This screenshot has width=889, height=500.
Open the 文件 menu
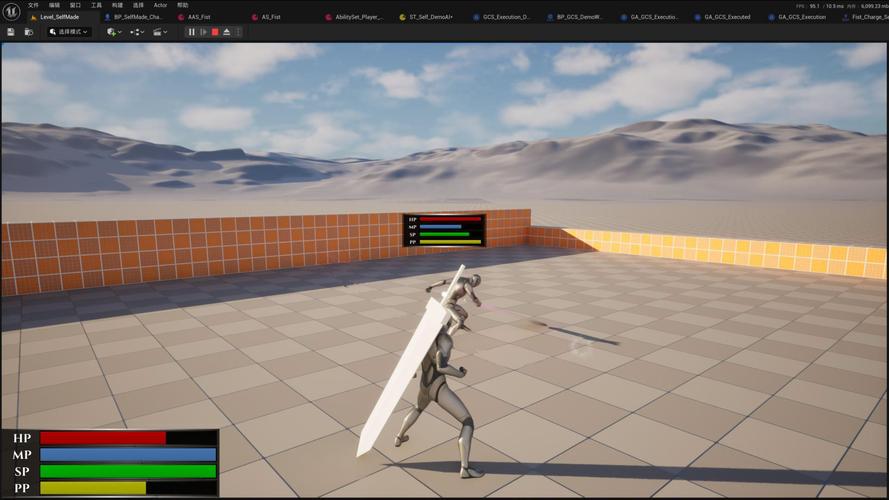(33, 5)
